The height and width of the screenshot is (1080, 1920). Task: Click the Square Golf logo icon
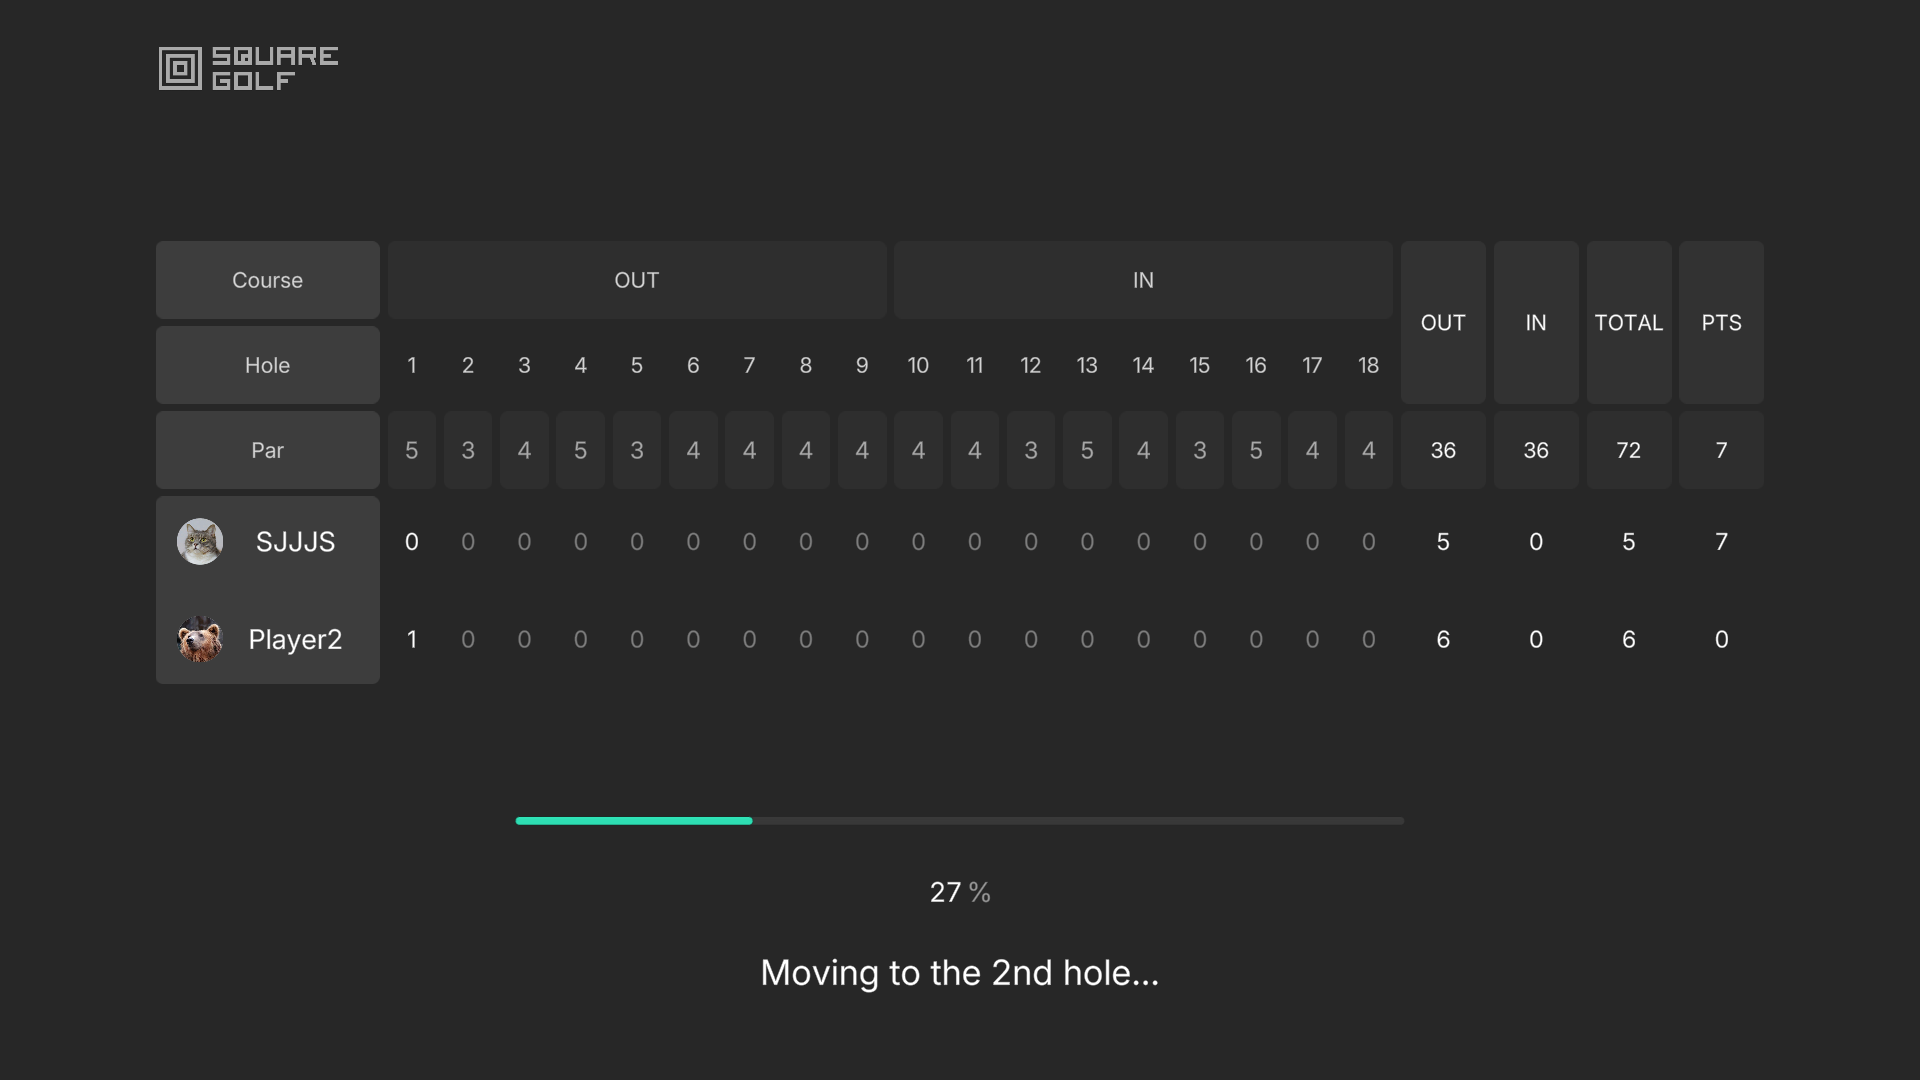tap(180, 68)
